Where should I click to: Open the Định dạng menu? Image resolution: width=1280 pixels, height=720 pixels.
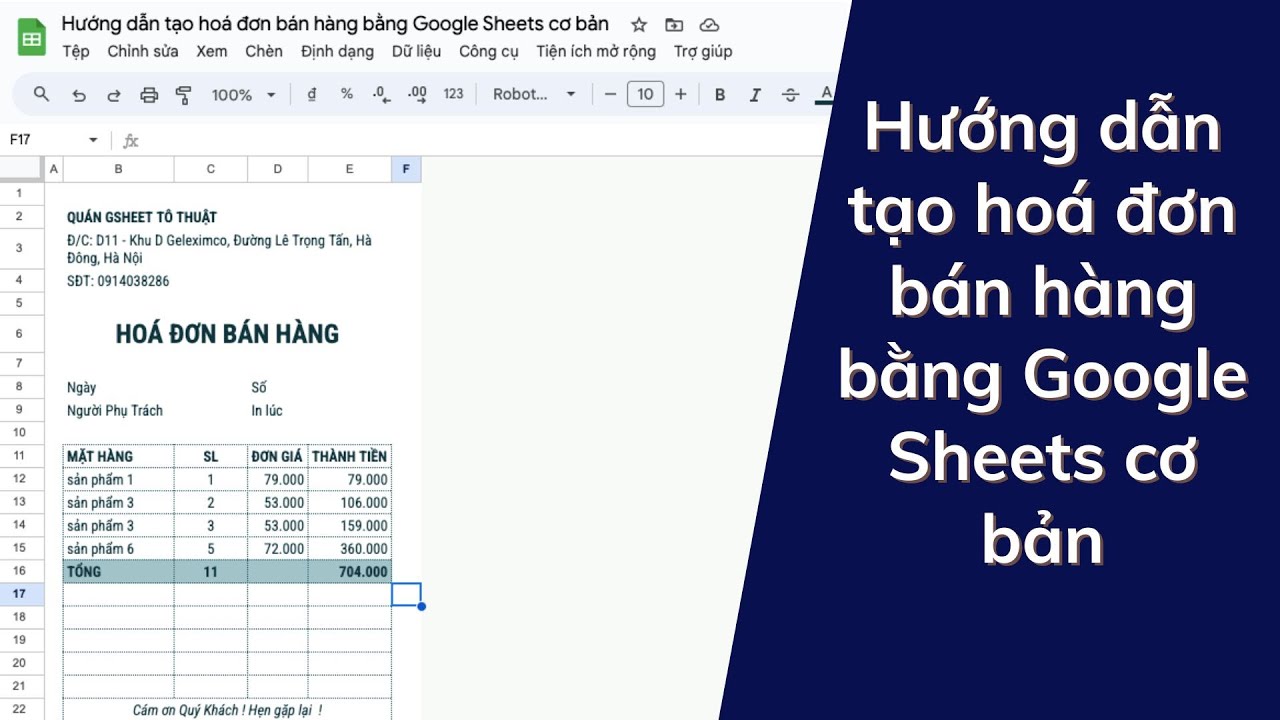coord(337,51)
